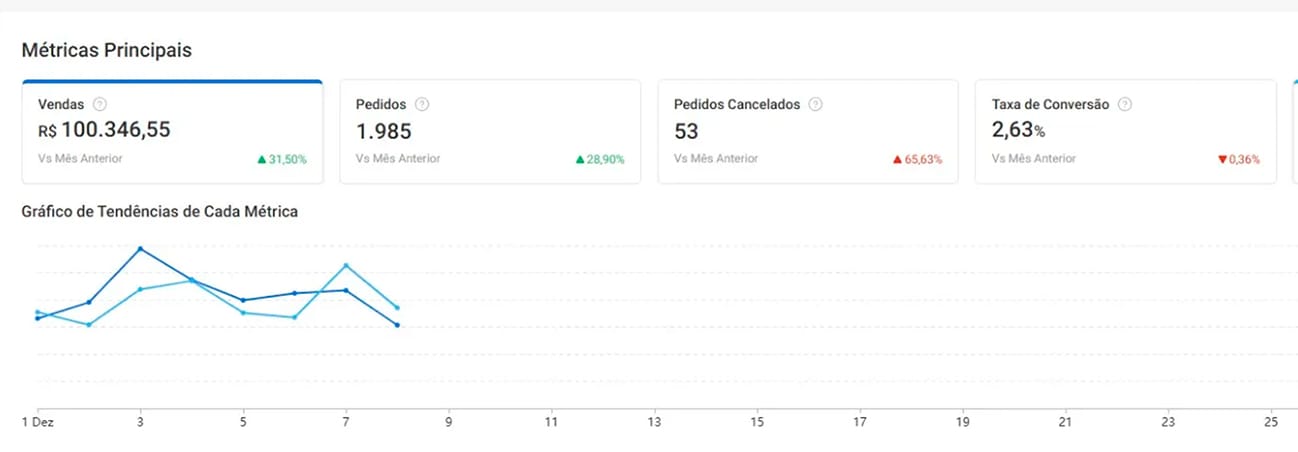The width and height of the screenshot is (1298, 452).
Task: Click the light blue peak point at day 7
Action: click(346, 265)
